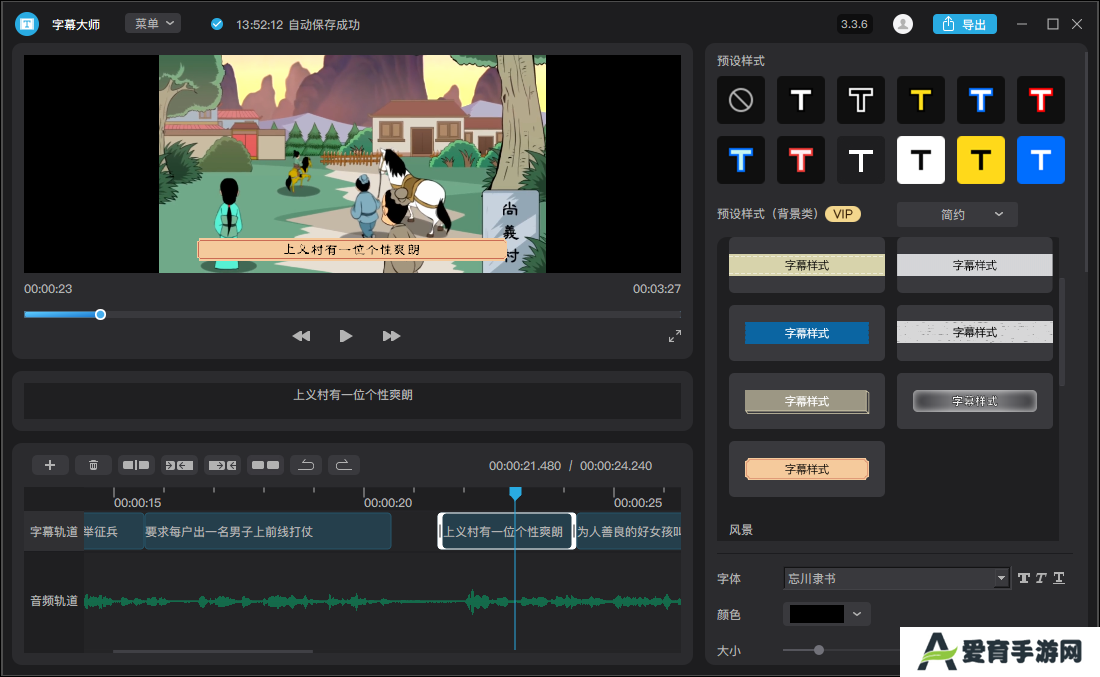This screenshot has width=1100, height=677.
Task: Select the no-style preset icon
Action: pos(741,100)
